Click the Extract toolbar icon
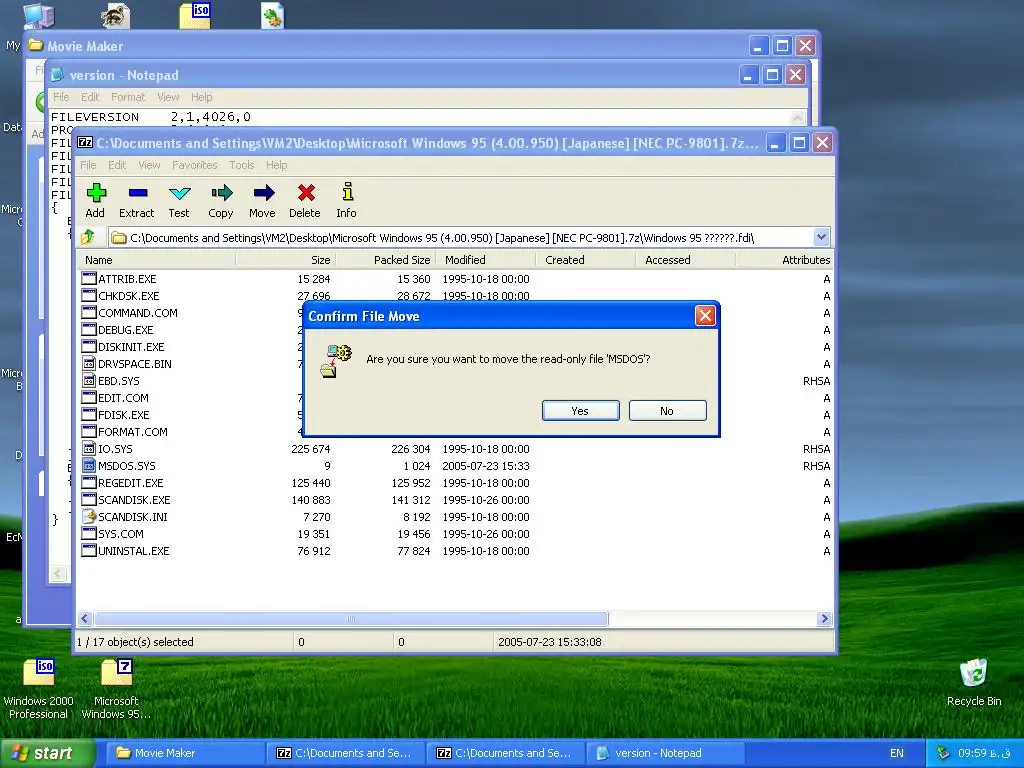This screenshot has width=1024, height=768. [137, 193]
